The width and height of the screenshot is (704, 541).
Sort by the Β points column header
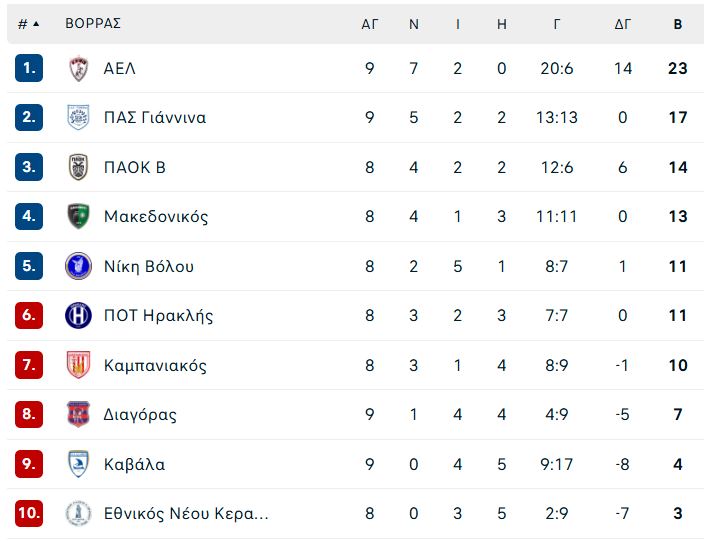pyautogui.click(x=678, y=24)
